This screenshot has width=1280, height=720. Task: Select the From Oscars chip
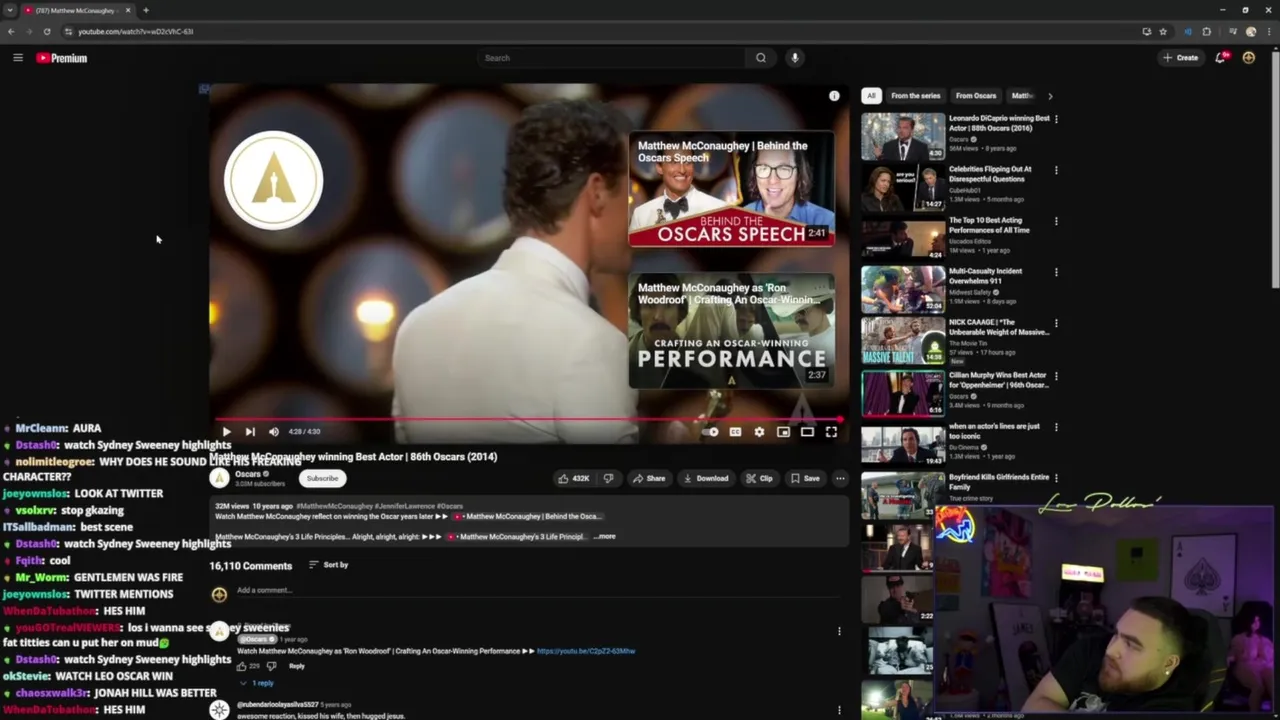[x=976, y=96]
